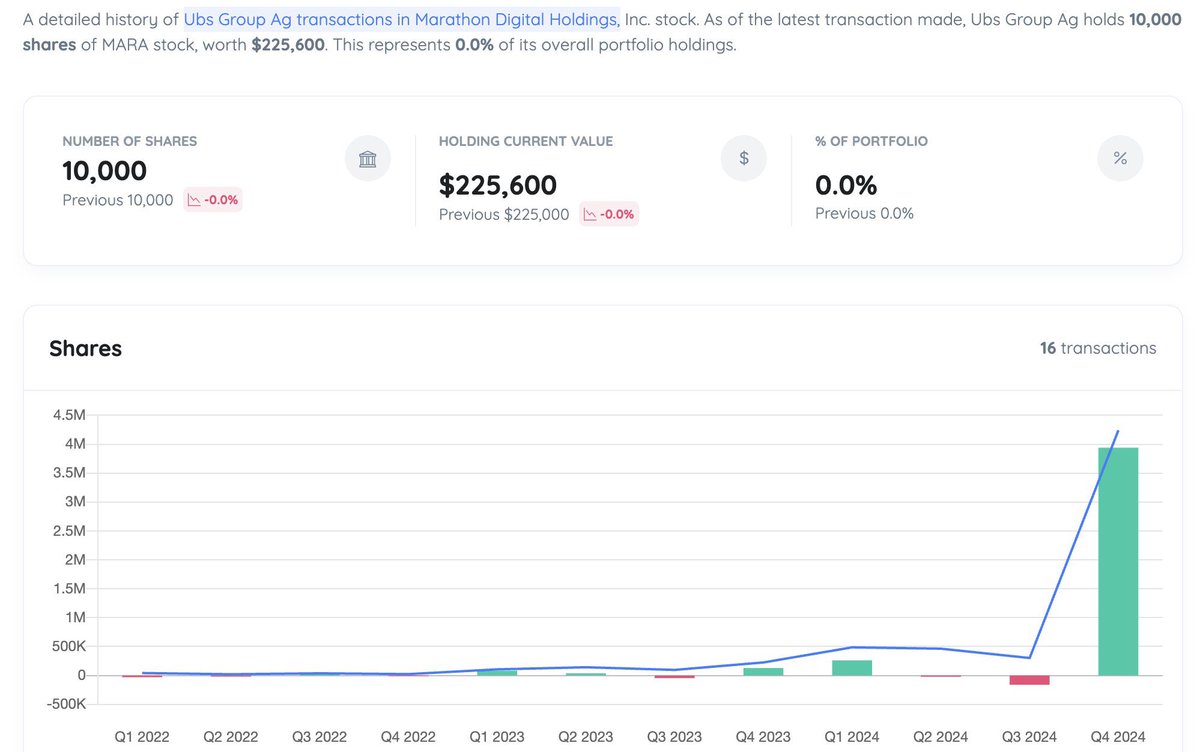The height and width of the screenshot is (752, 1200).
Task: Click the -500K y-axis label
Action: pos(64,704)
